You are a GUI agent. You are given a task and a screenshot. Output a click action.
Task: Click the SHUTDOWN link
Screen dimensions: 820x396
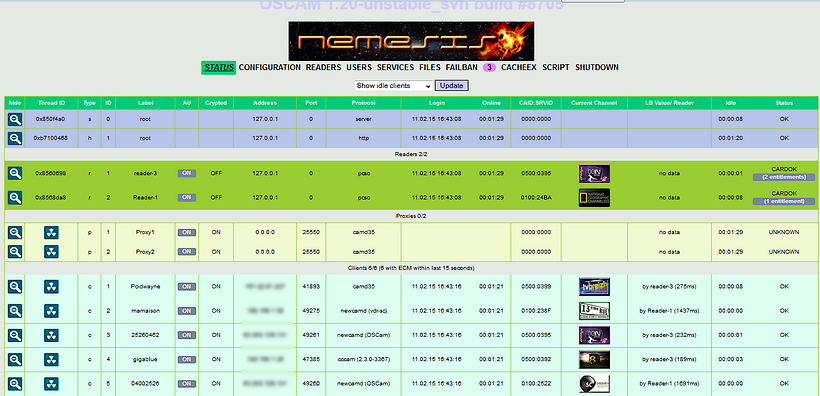coord(597,67)
